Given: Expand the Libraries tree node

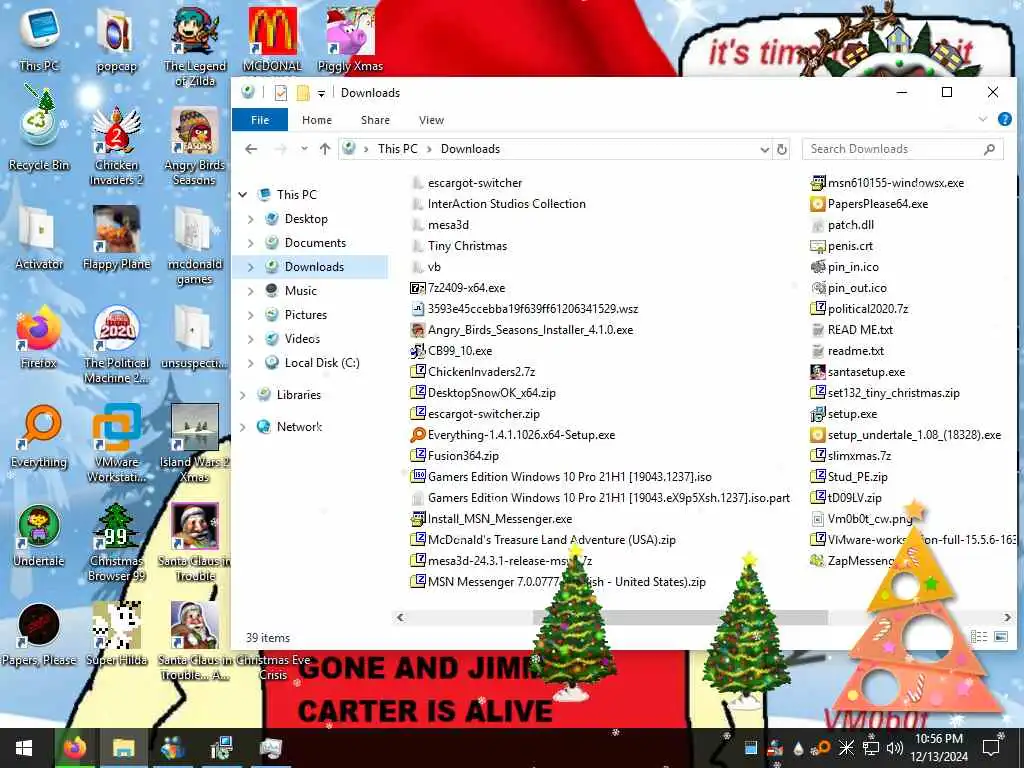Looking at the screenshot, I should pyautogui.click(x=243, y=395).
